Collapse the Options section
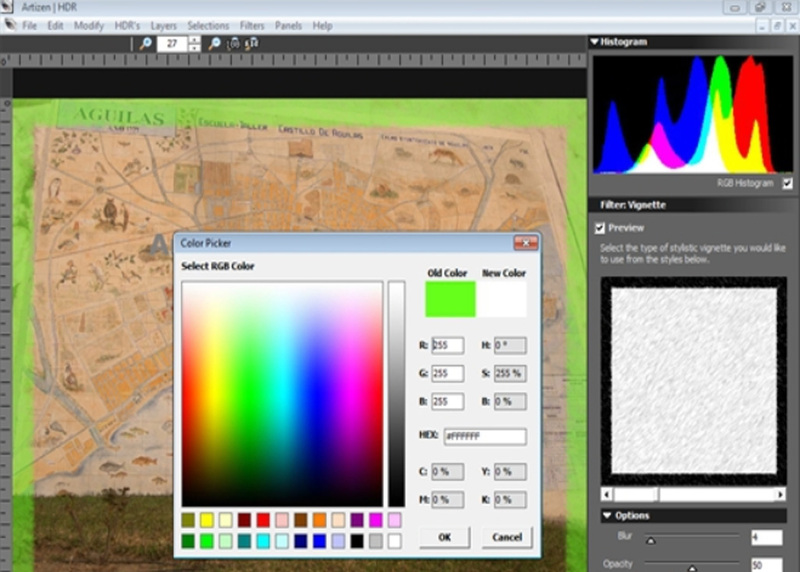The width and height of the screenshot is (800, 572). pos(607,515)
